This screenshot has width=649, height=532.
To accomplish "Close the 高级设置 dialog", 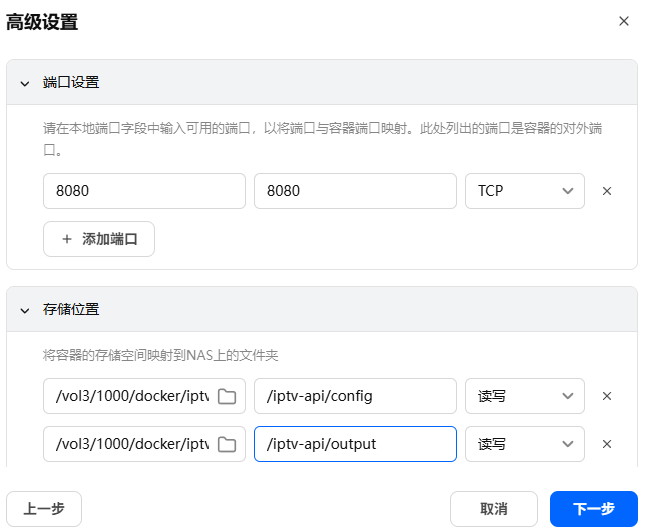I will click(624, 21).
